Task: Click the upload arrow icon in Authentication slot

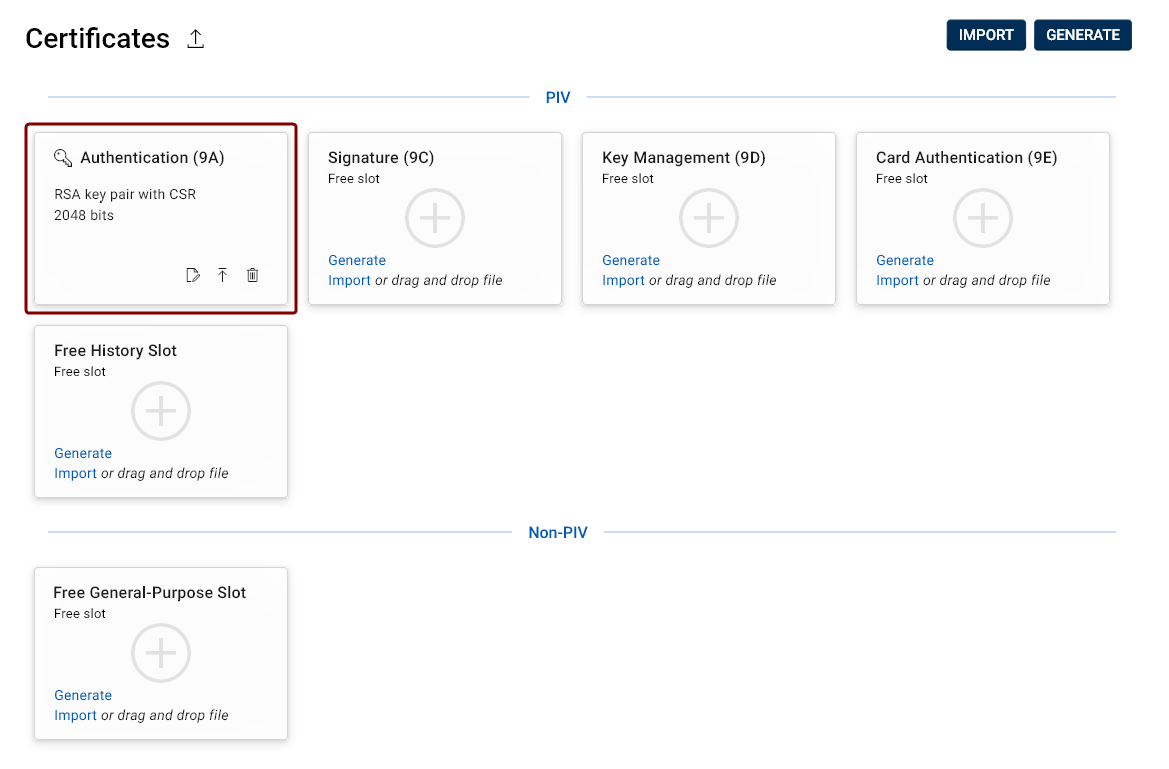Action: (223, 275)
